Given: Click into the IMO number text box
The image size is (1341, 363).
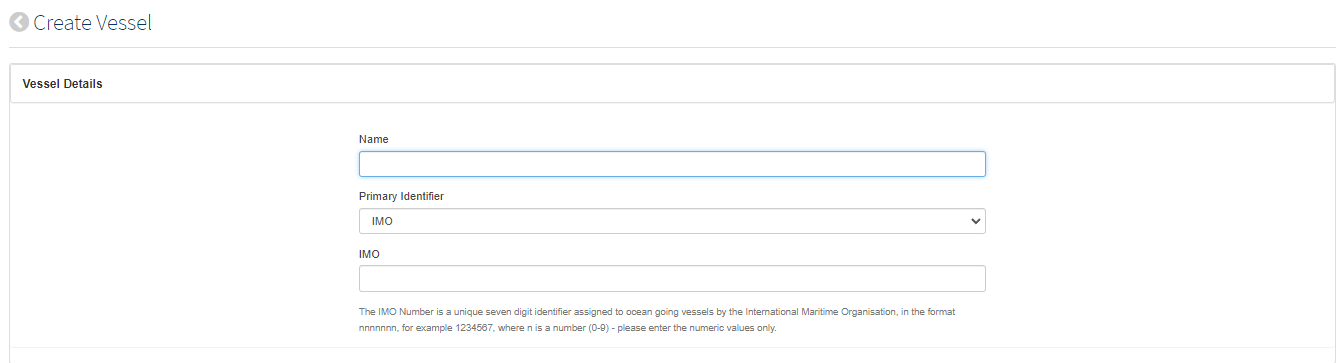Looking at the screenshot, I should coord(672,278).
